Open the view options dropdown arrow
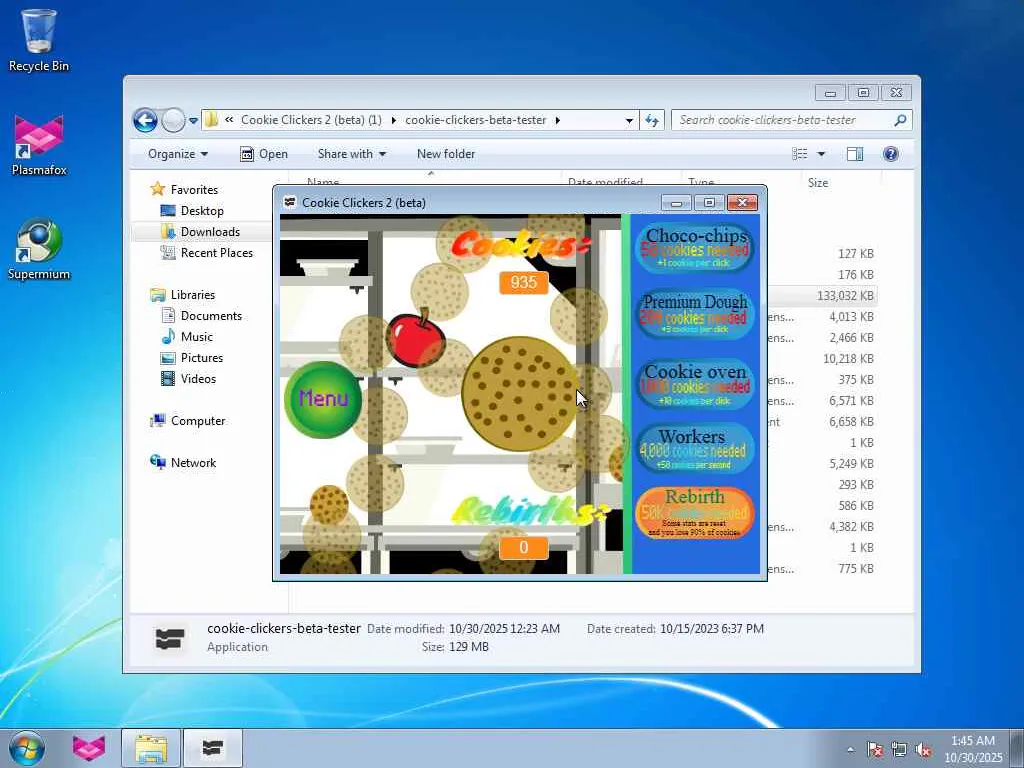 [x=822, y=154]
